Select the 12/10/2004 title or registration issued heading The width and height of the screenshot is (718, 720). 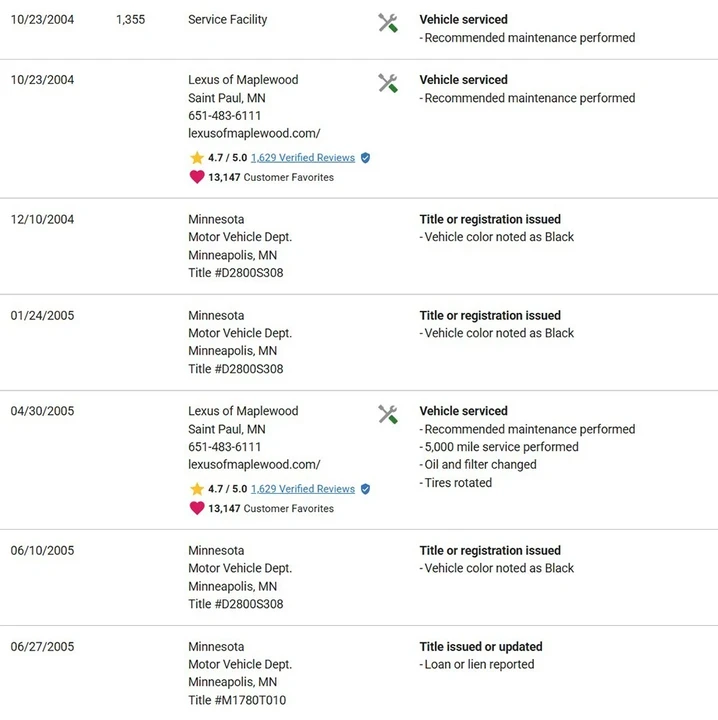point(490,219)
